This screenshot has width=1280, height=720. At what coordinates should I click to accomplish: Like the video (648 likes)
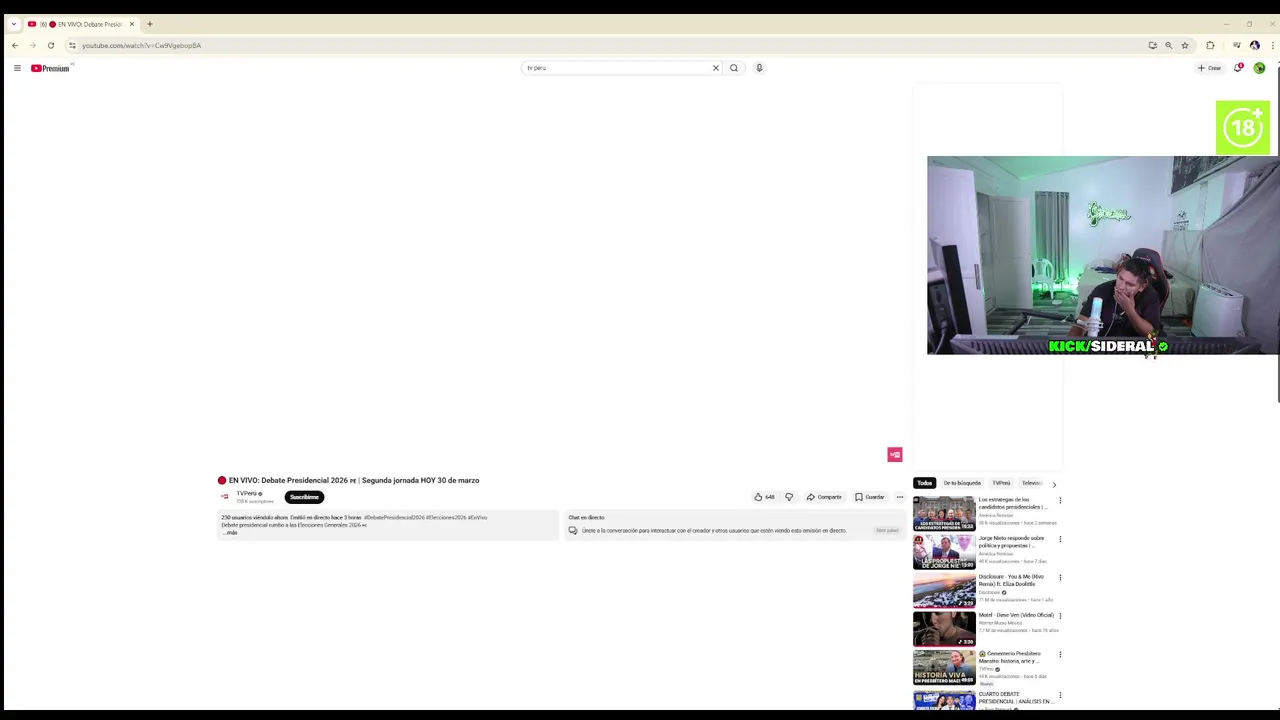click(765, 497)
